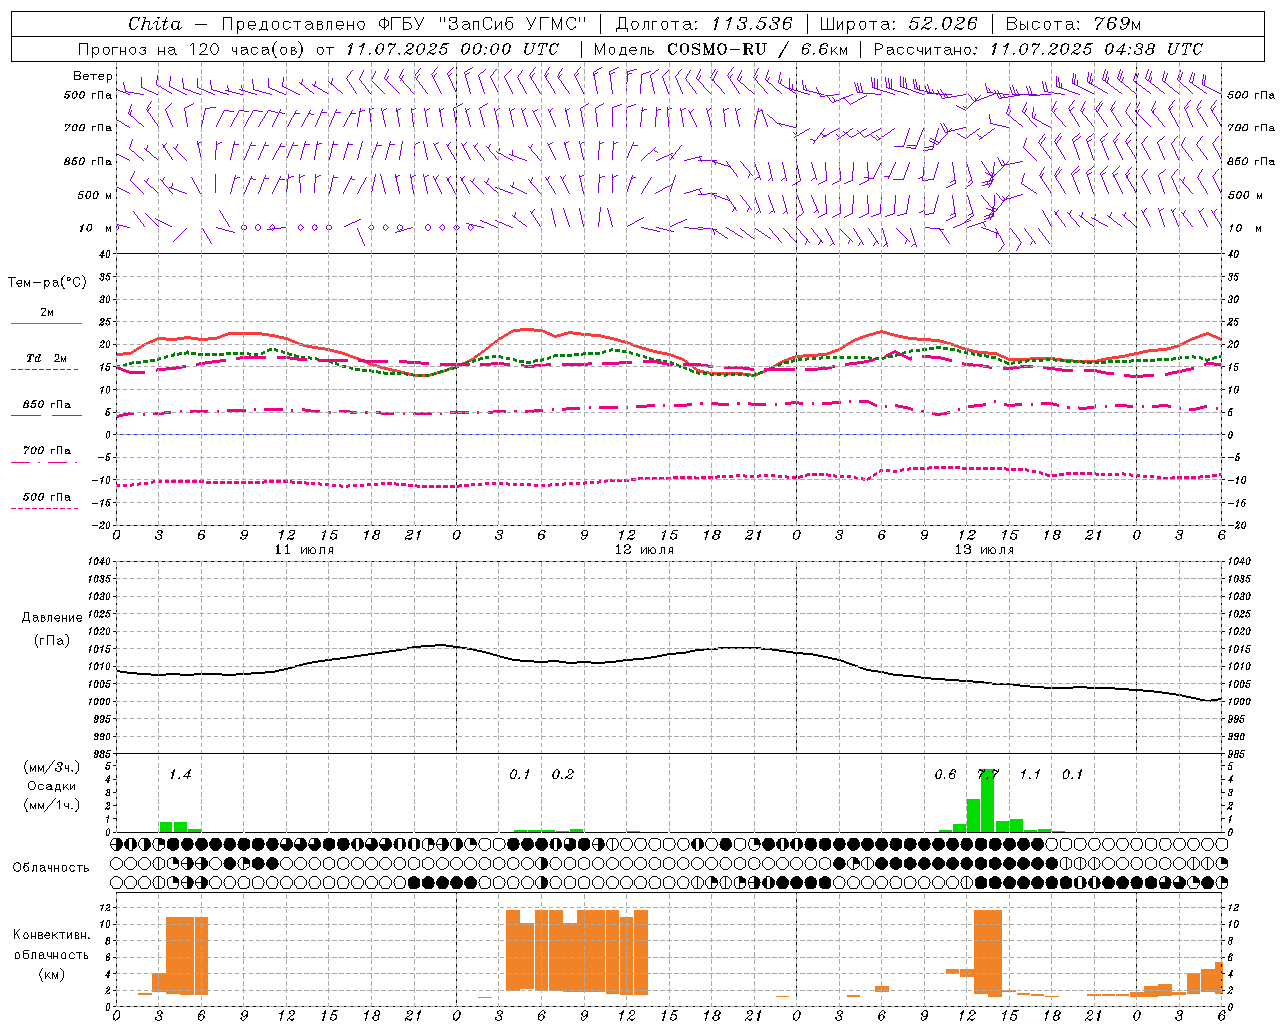Select the "Широта: 52.026" header field

tap(898, 24)
